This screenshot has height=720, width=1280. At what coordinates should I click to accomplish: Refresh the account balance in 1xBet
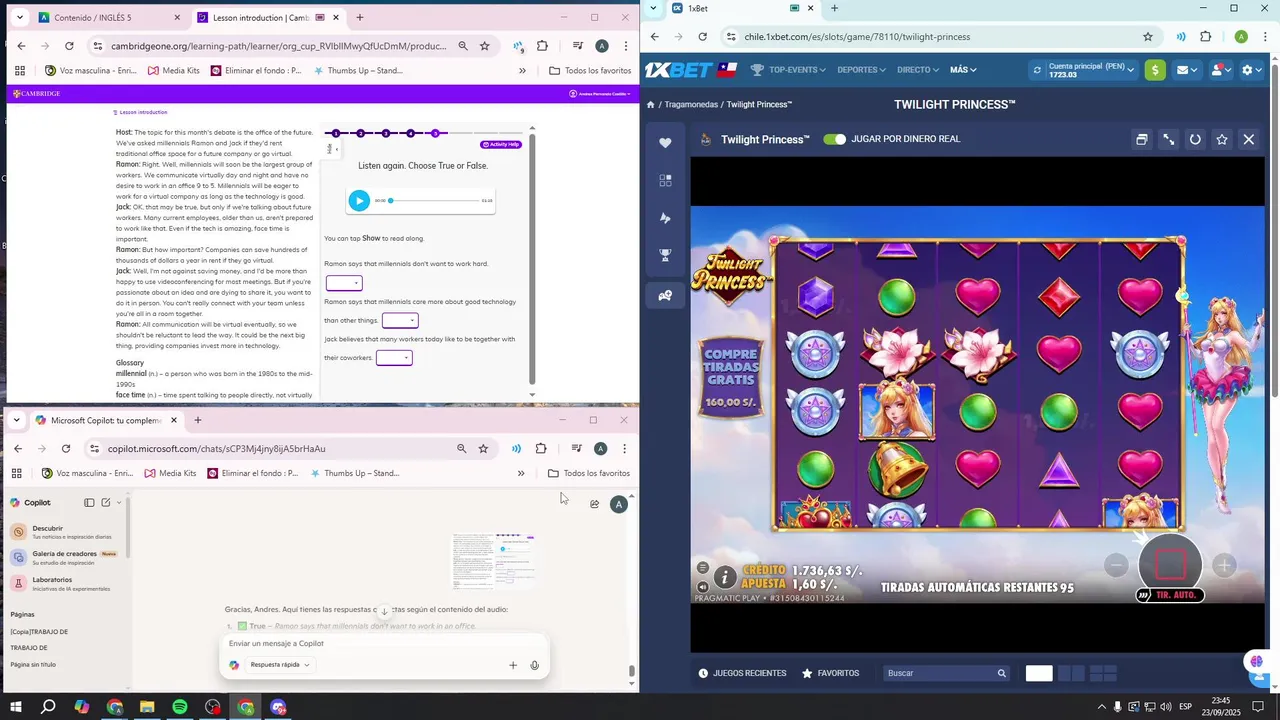tap(1037, 70)
